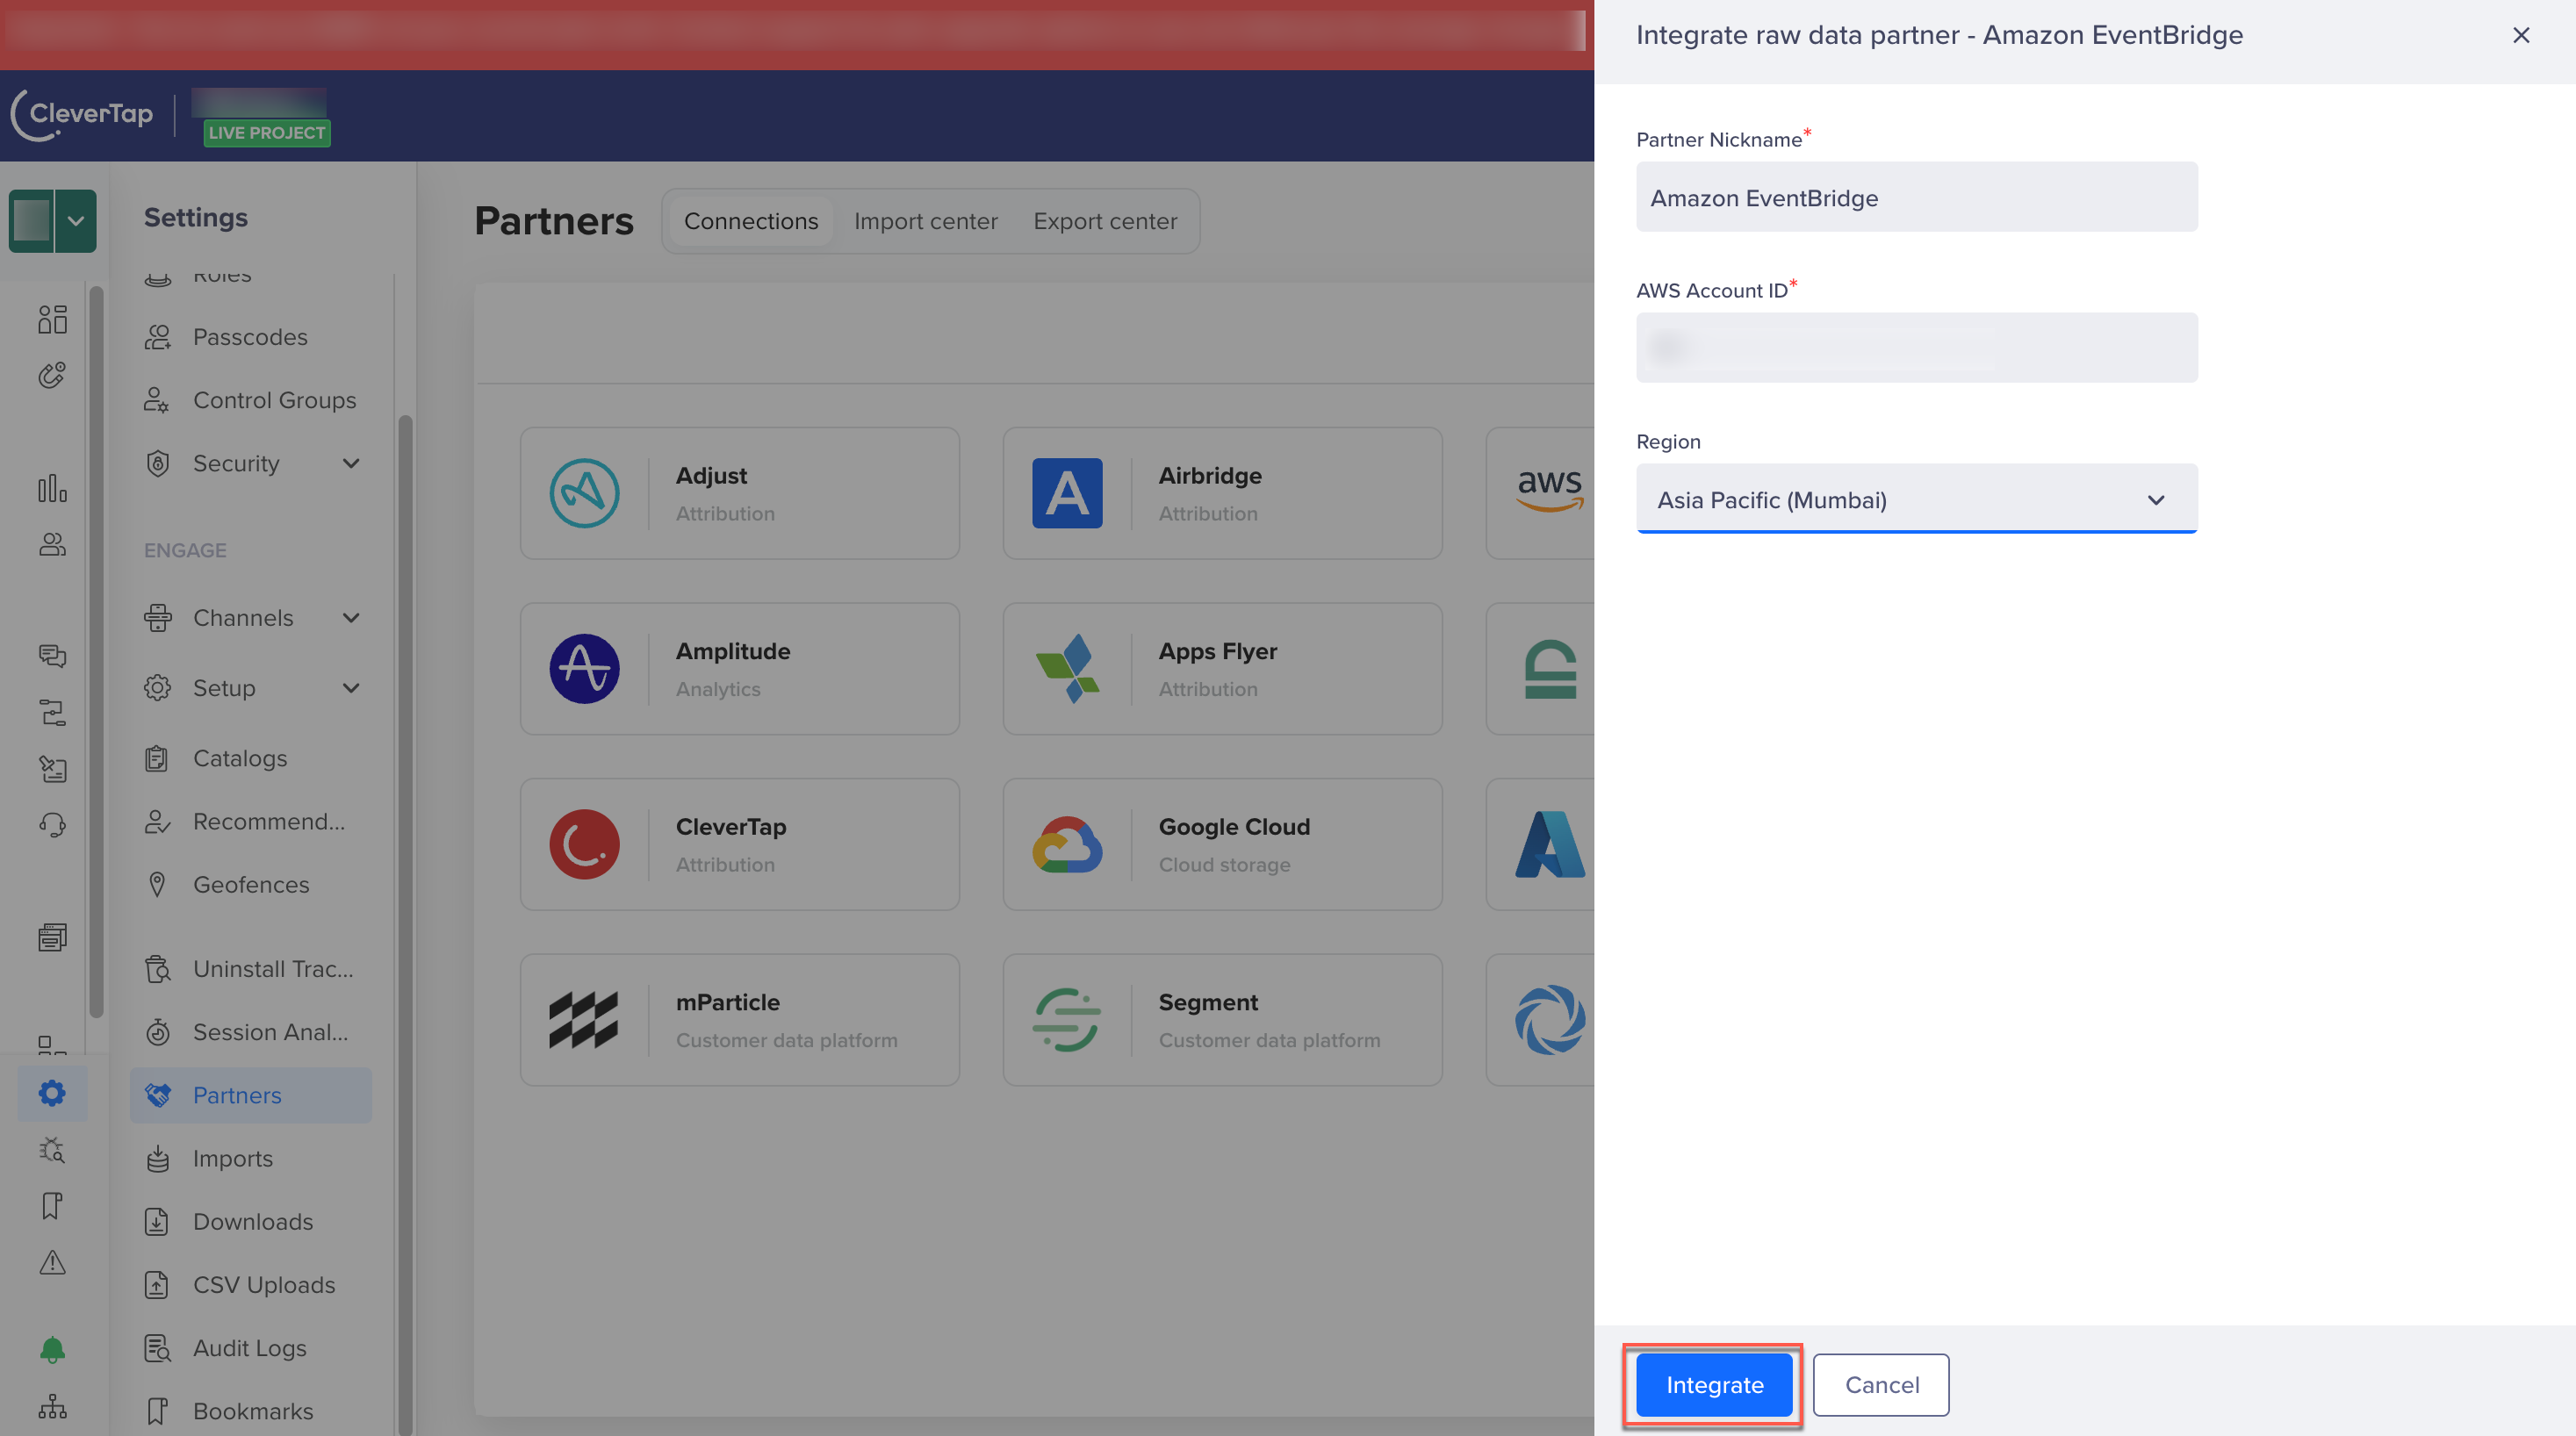This screenshot has width=2576, height=1436.
Task: Switch to the Connections tab
Action: [752, 221]
